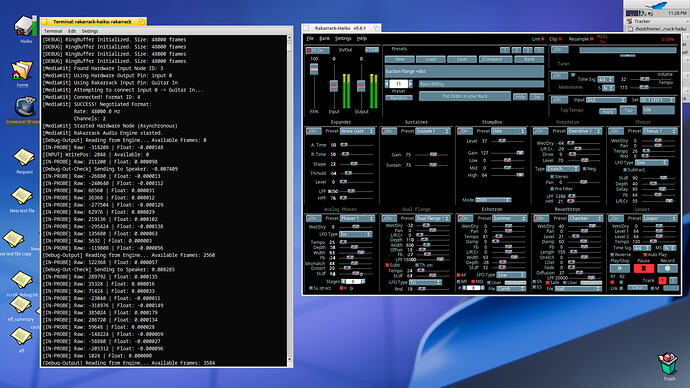Click the FX% slider handle
The image size is (690, 388).
tap(314, 69)
